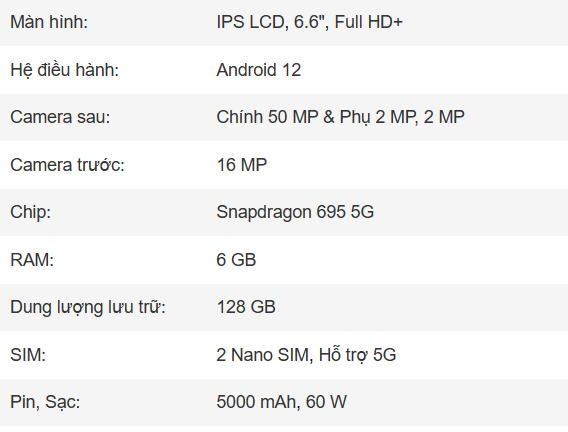The width and height of the screenshot is (568, 432).
Task: Click the 'Màn hình:' label
Action: click(x=49, y=22)
